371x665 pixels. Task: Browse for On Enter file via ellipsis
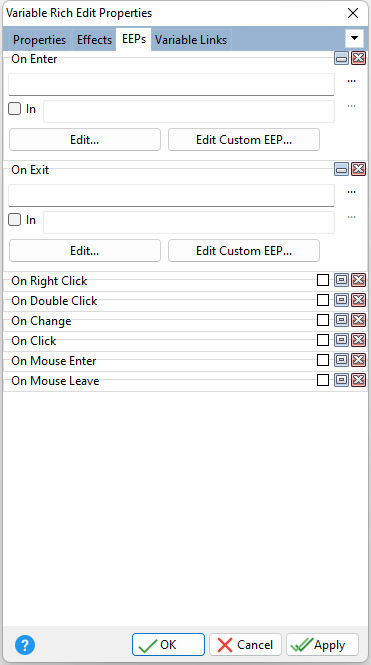(x=351, y=81)
